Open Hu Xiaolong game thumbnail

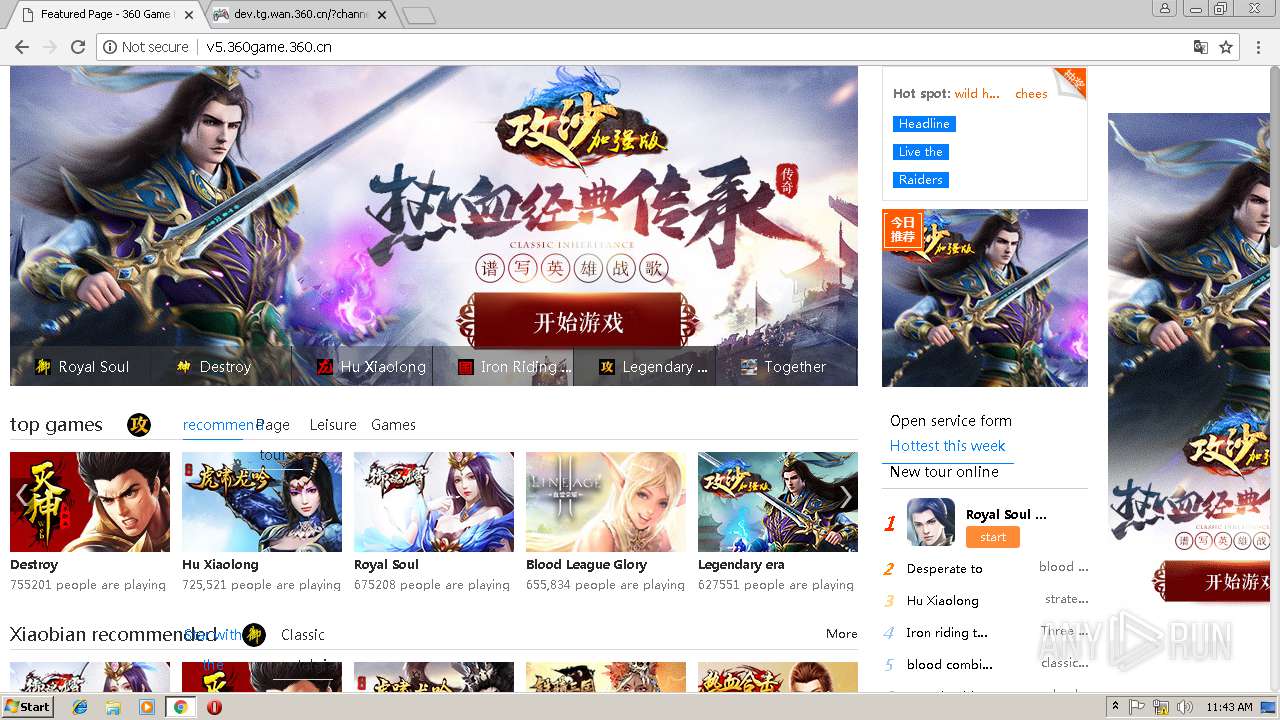pyautogui.click(x=262, y=502)
